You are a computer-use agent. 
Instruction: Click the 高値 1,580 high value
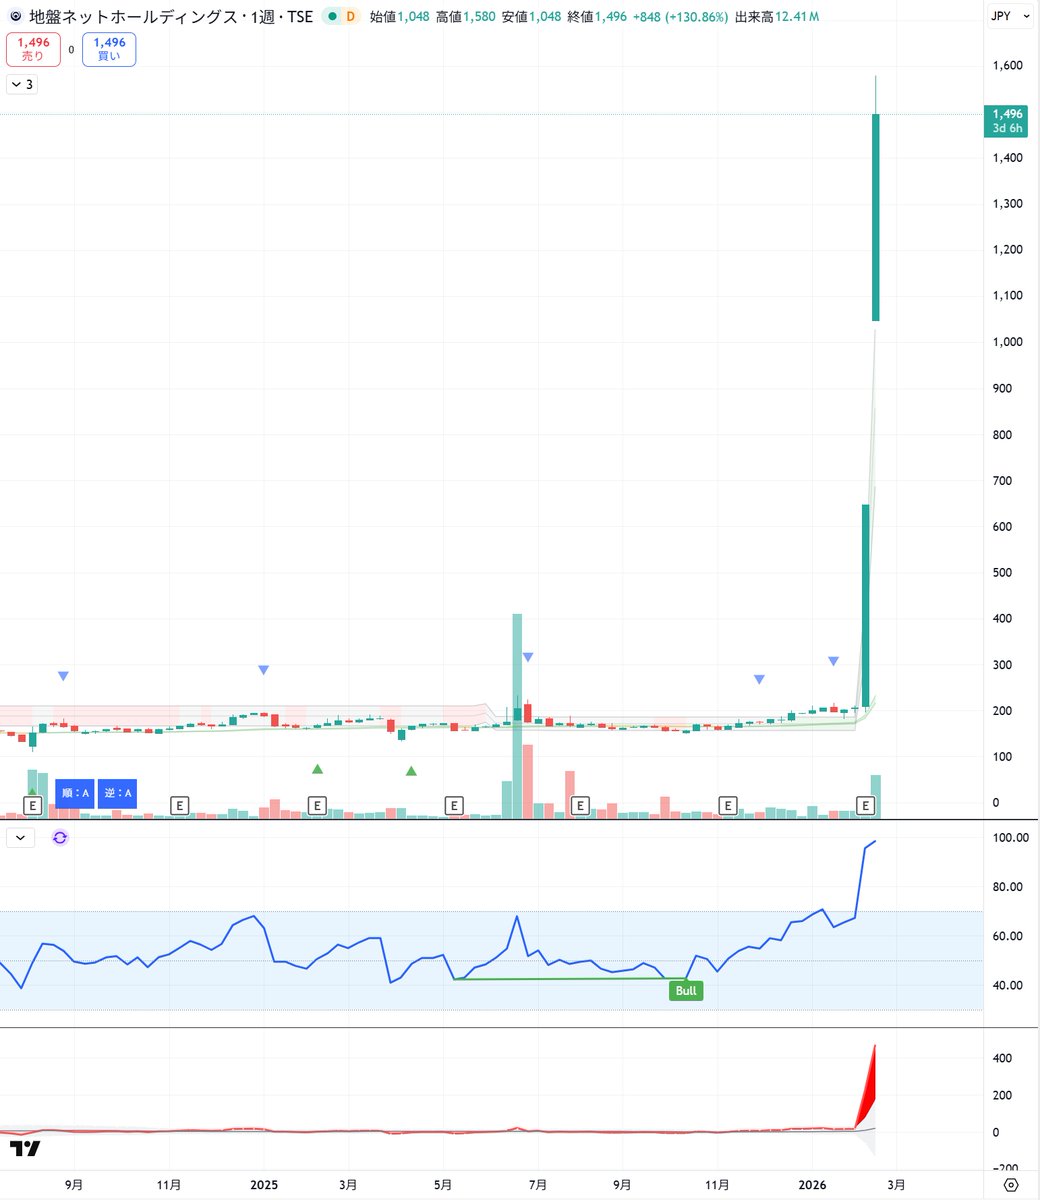pyautogui.click(x=465, y=17)
